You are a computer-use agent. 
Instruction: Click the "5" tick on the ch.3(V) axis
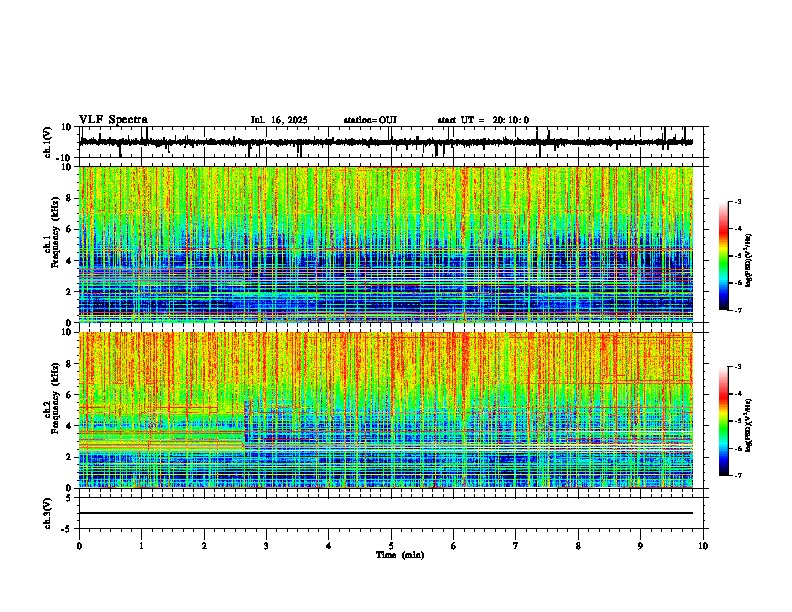coord(70,497)
